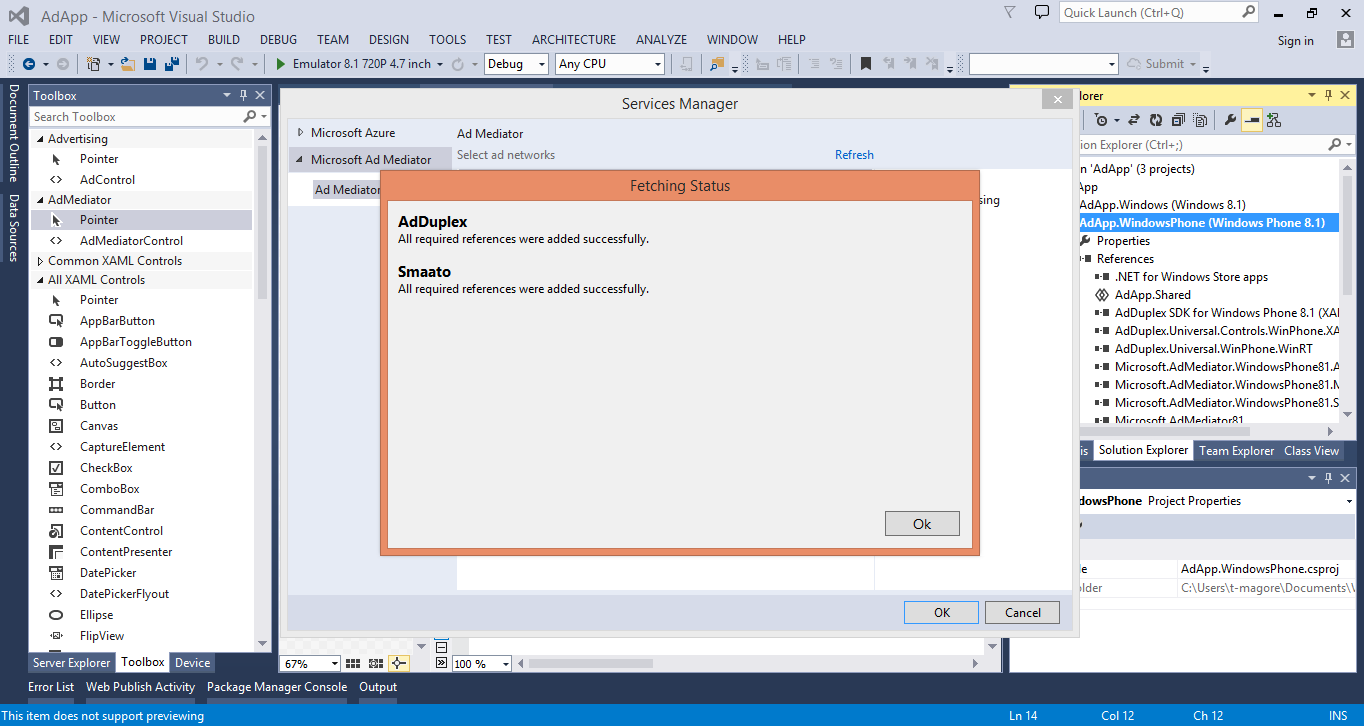Image resolution: width=1364 pixels, height=726 pixels.
Task: Click Pending Changes Filter clock icon in Solution Explorer
Action: point(1101,120)
